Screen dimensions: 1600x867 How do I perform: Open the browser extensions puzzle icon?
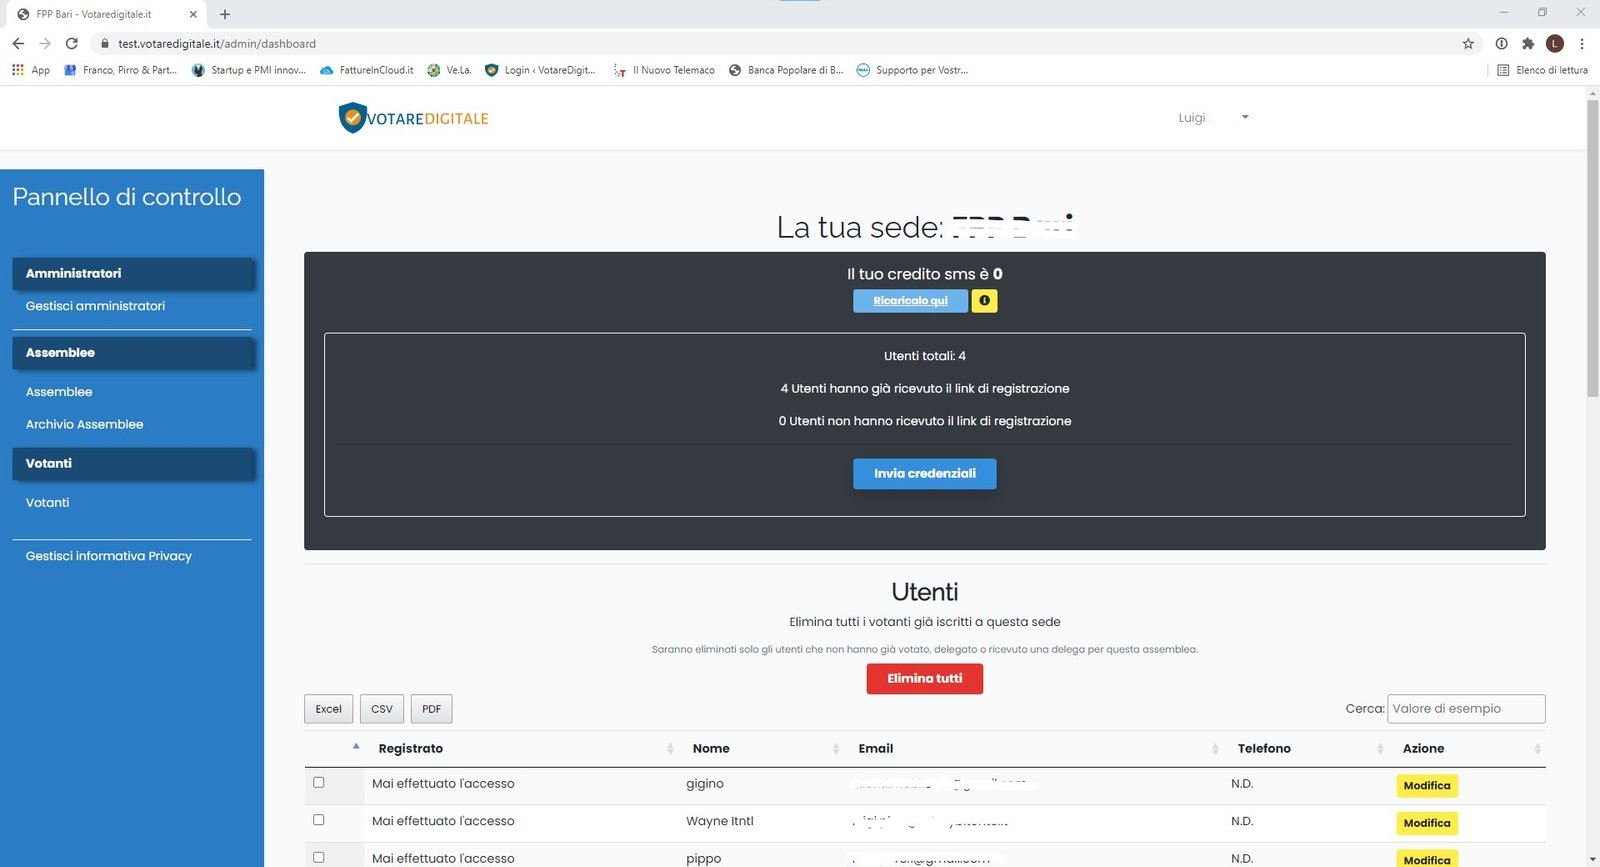1528,44
